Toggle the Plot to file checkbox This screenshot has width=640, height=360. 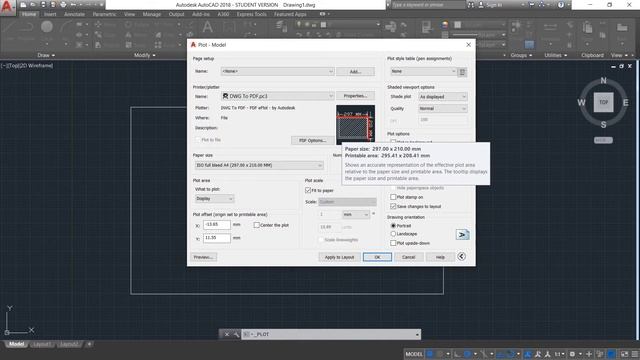[x=198, y=140]
